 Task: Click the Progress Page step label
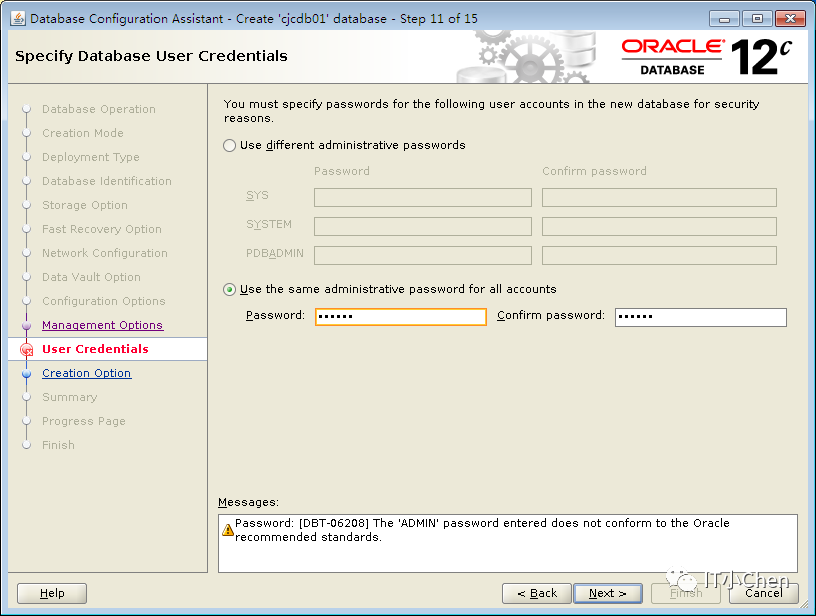(x=84, y=421)
